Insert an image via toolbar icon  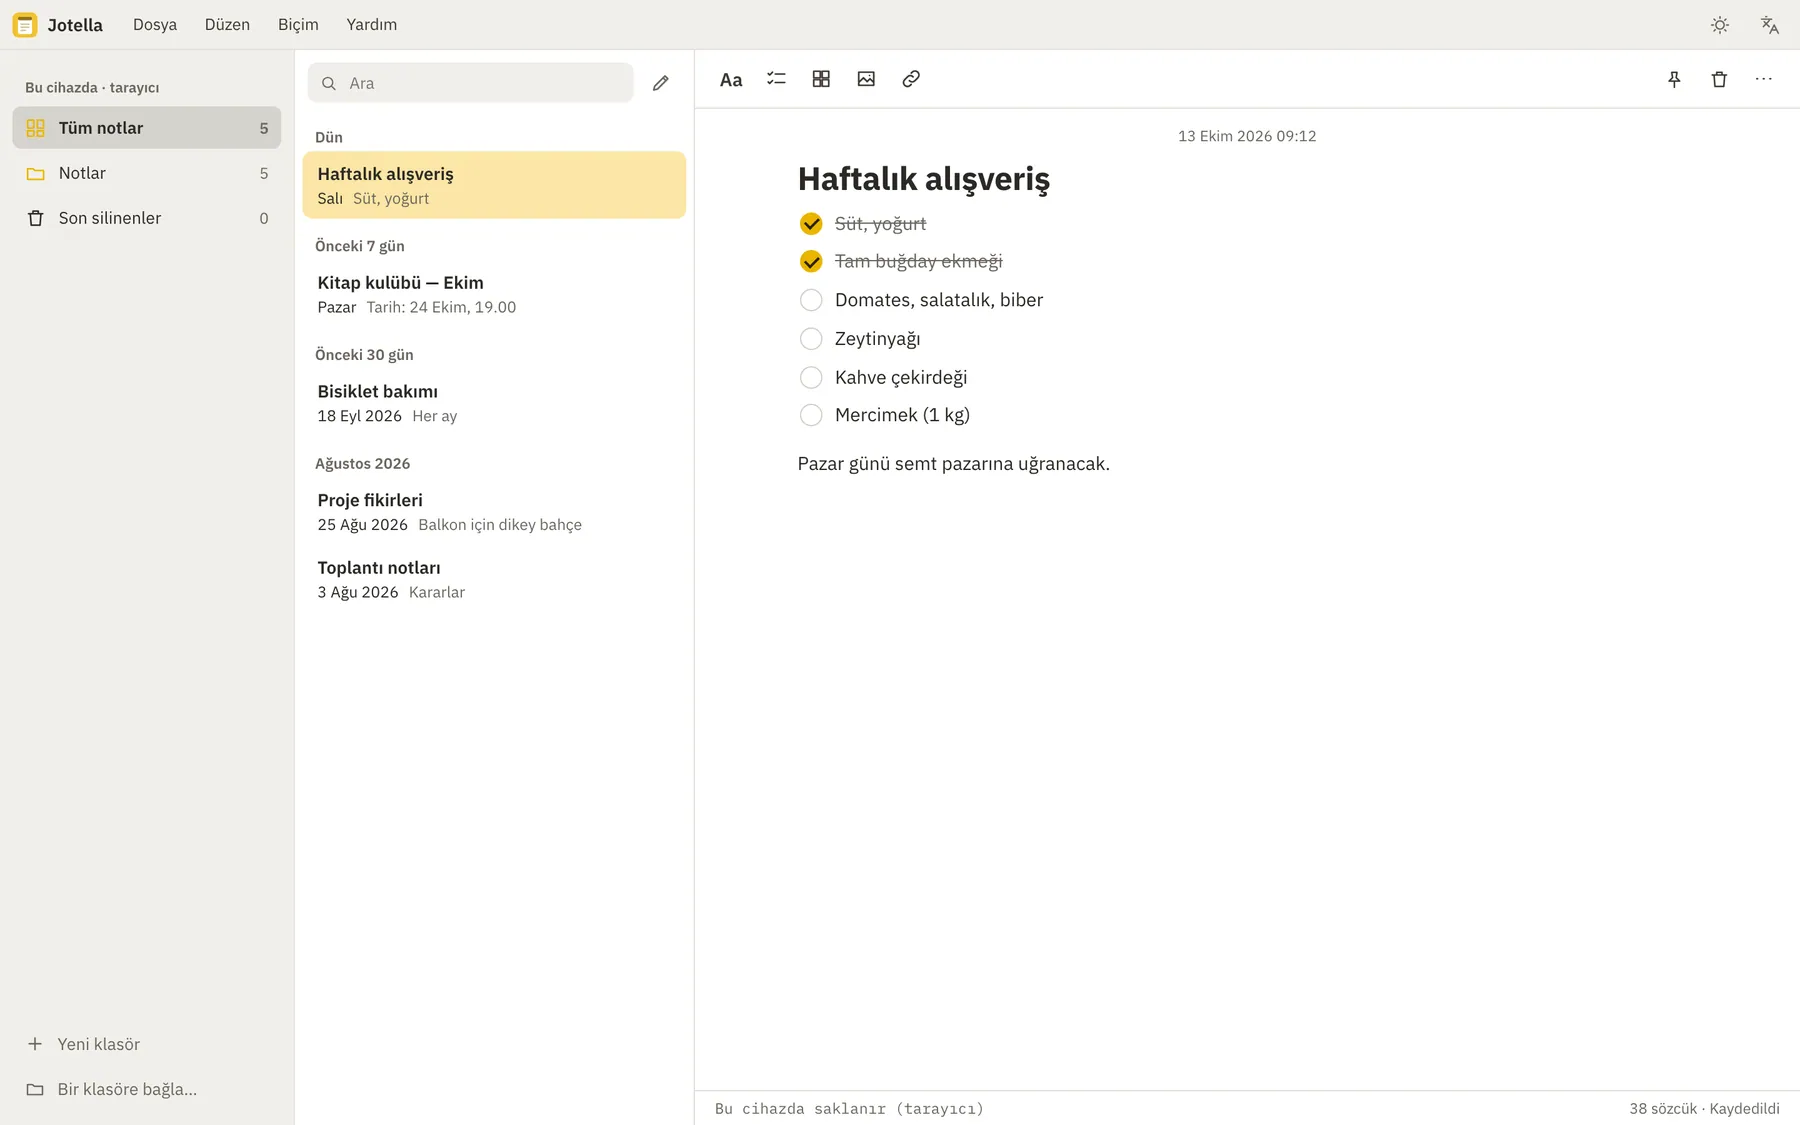pyautogui.click(x=866, y=79)
